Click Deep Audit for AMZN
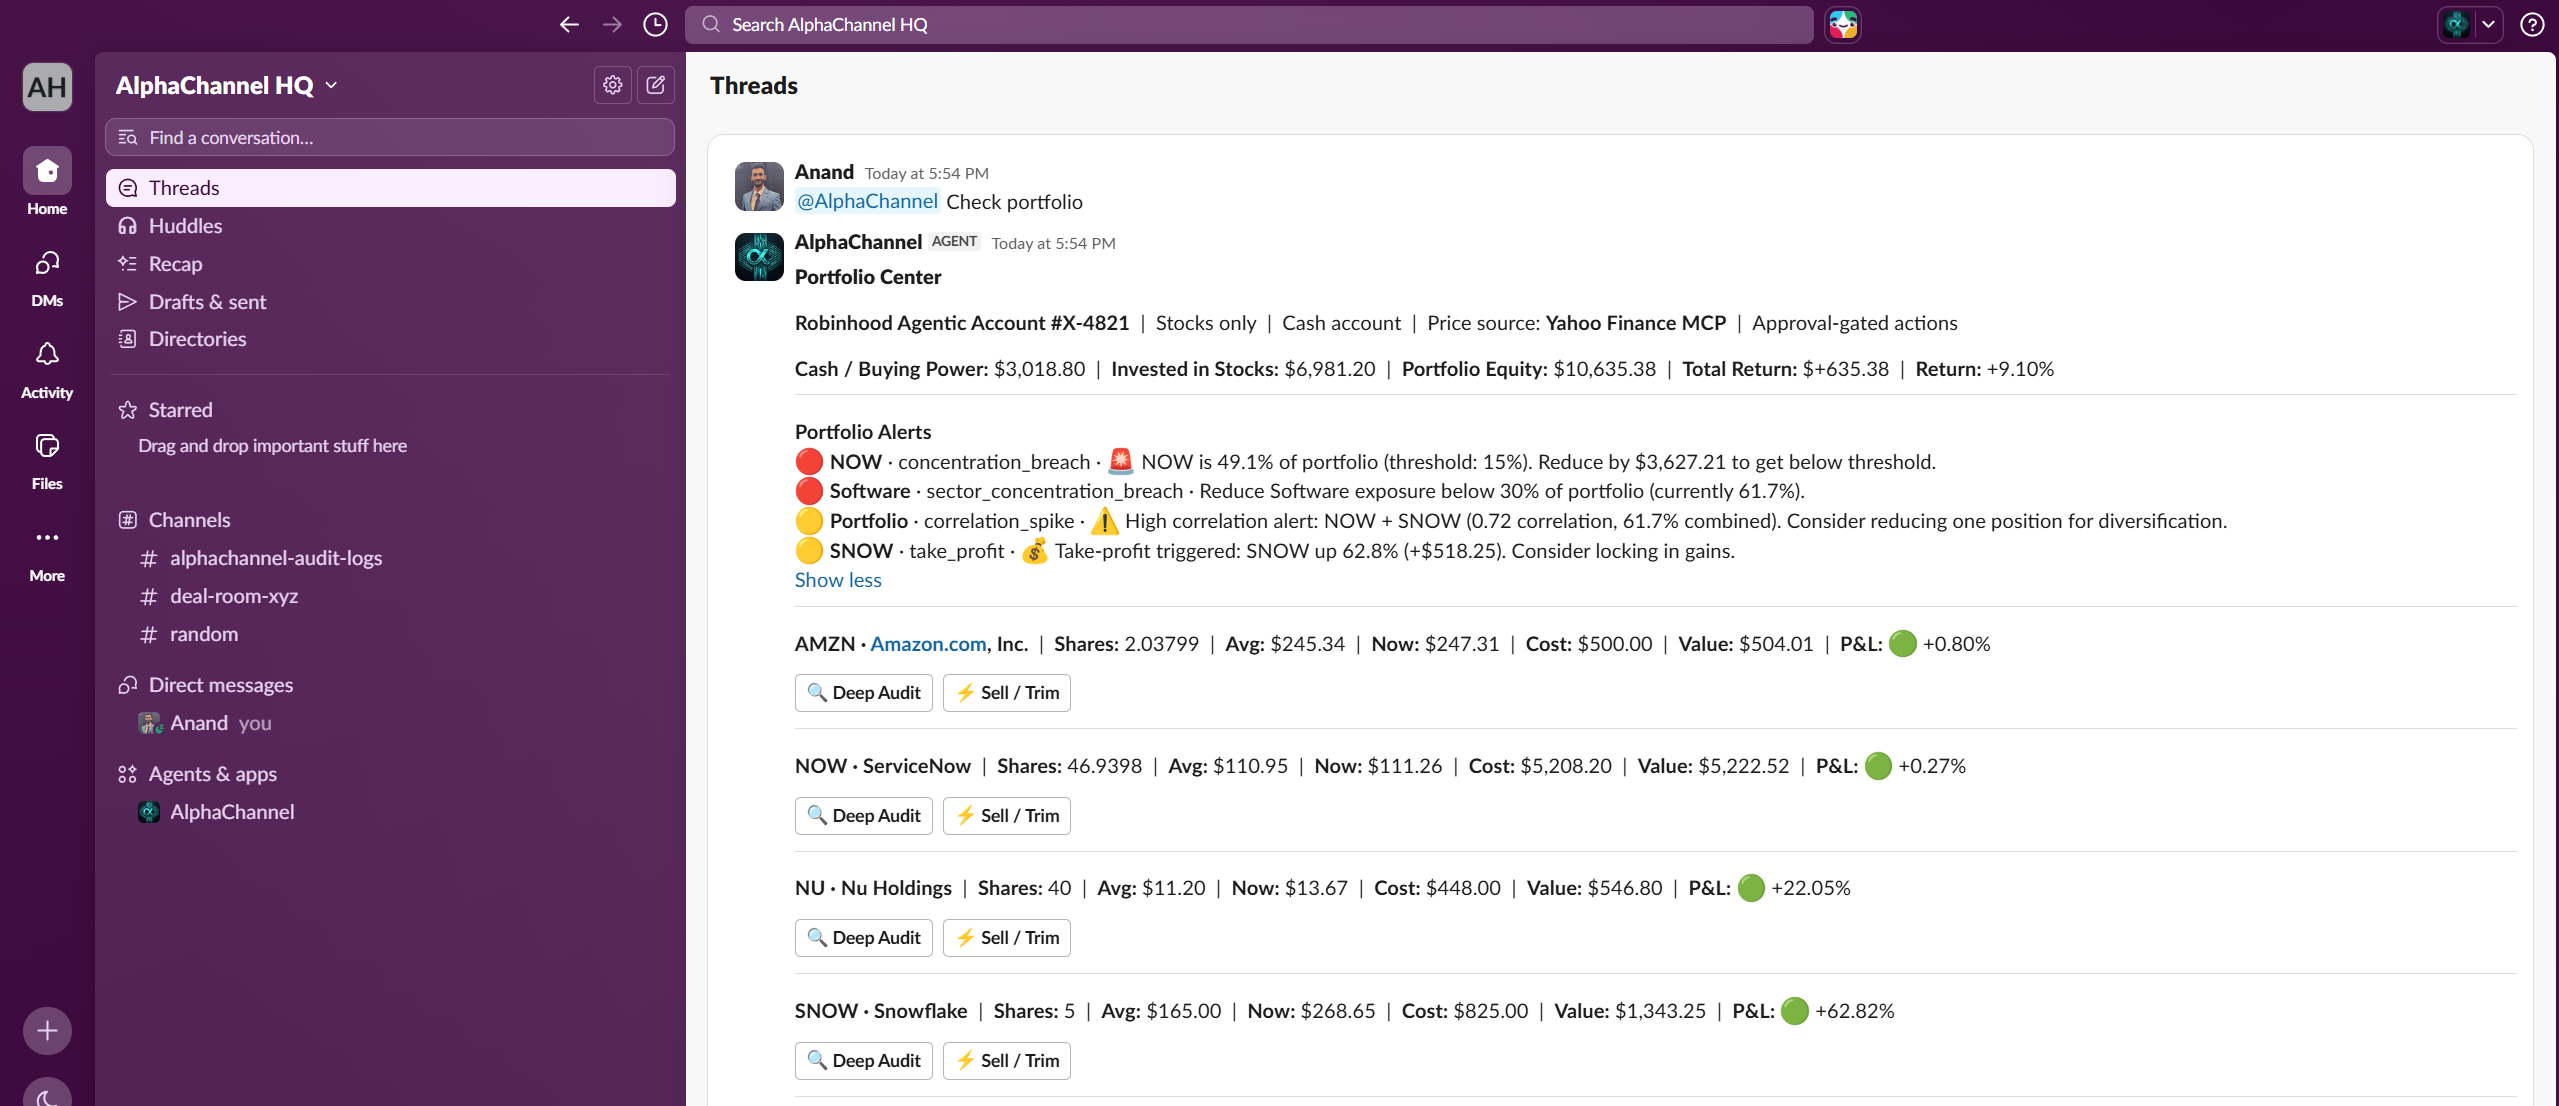Screen dimensions: 2559x1106 864,693
